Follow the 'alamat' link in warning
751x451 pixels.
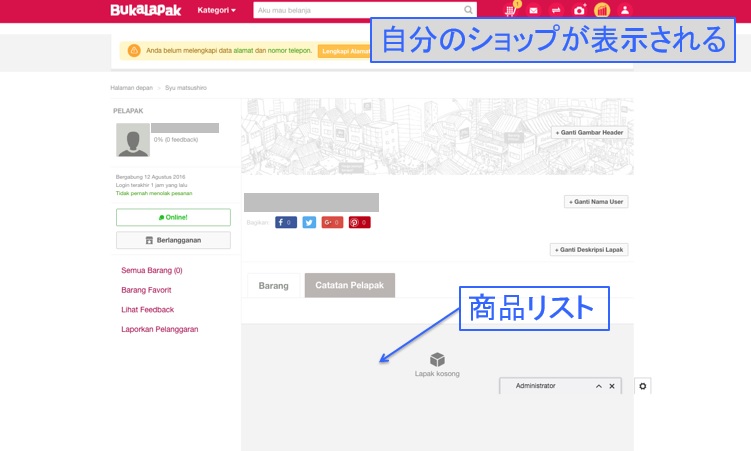point(243,50)
